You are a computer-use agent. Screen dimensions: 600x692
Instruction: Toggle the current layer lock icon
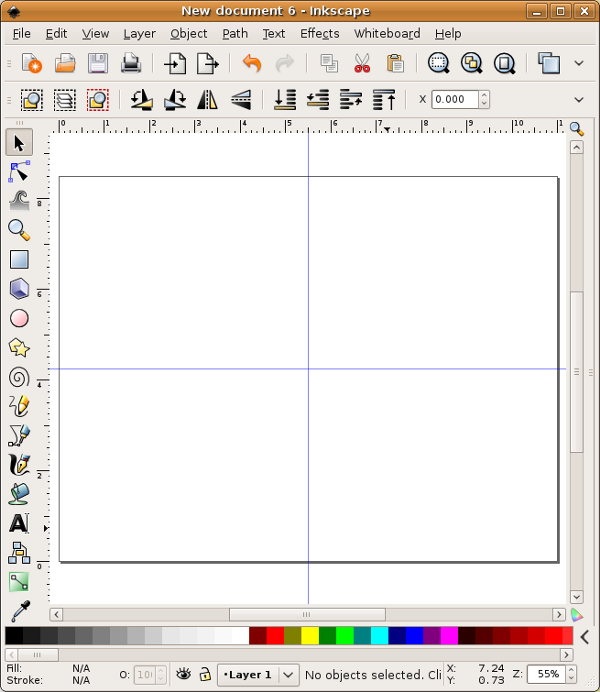click(x=205, y=675)
